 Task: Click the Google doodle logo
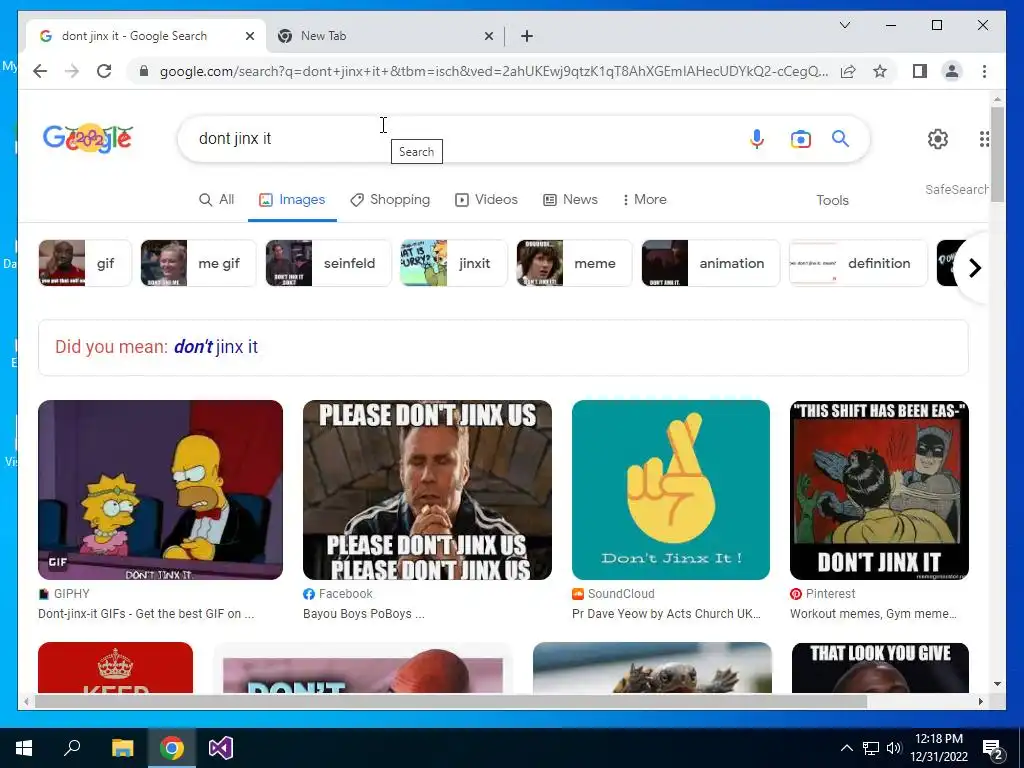coord(88,138)
